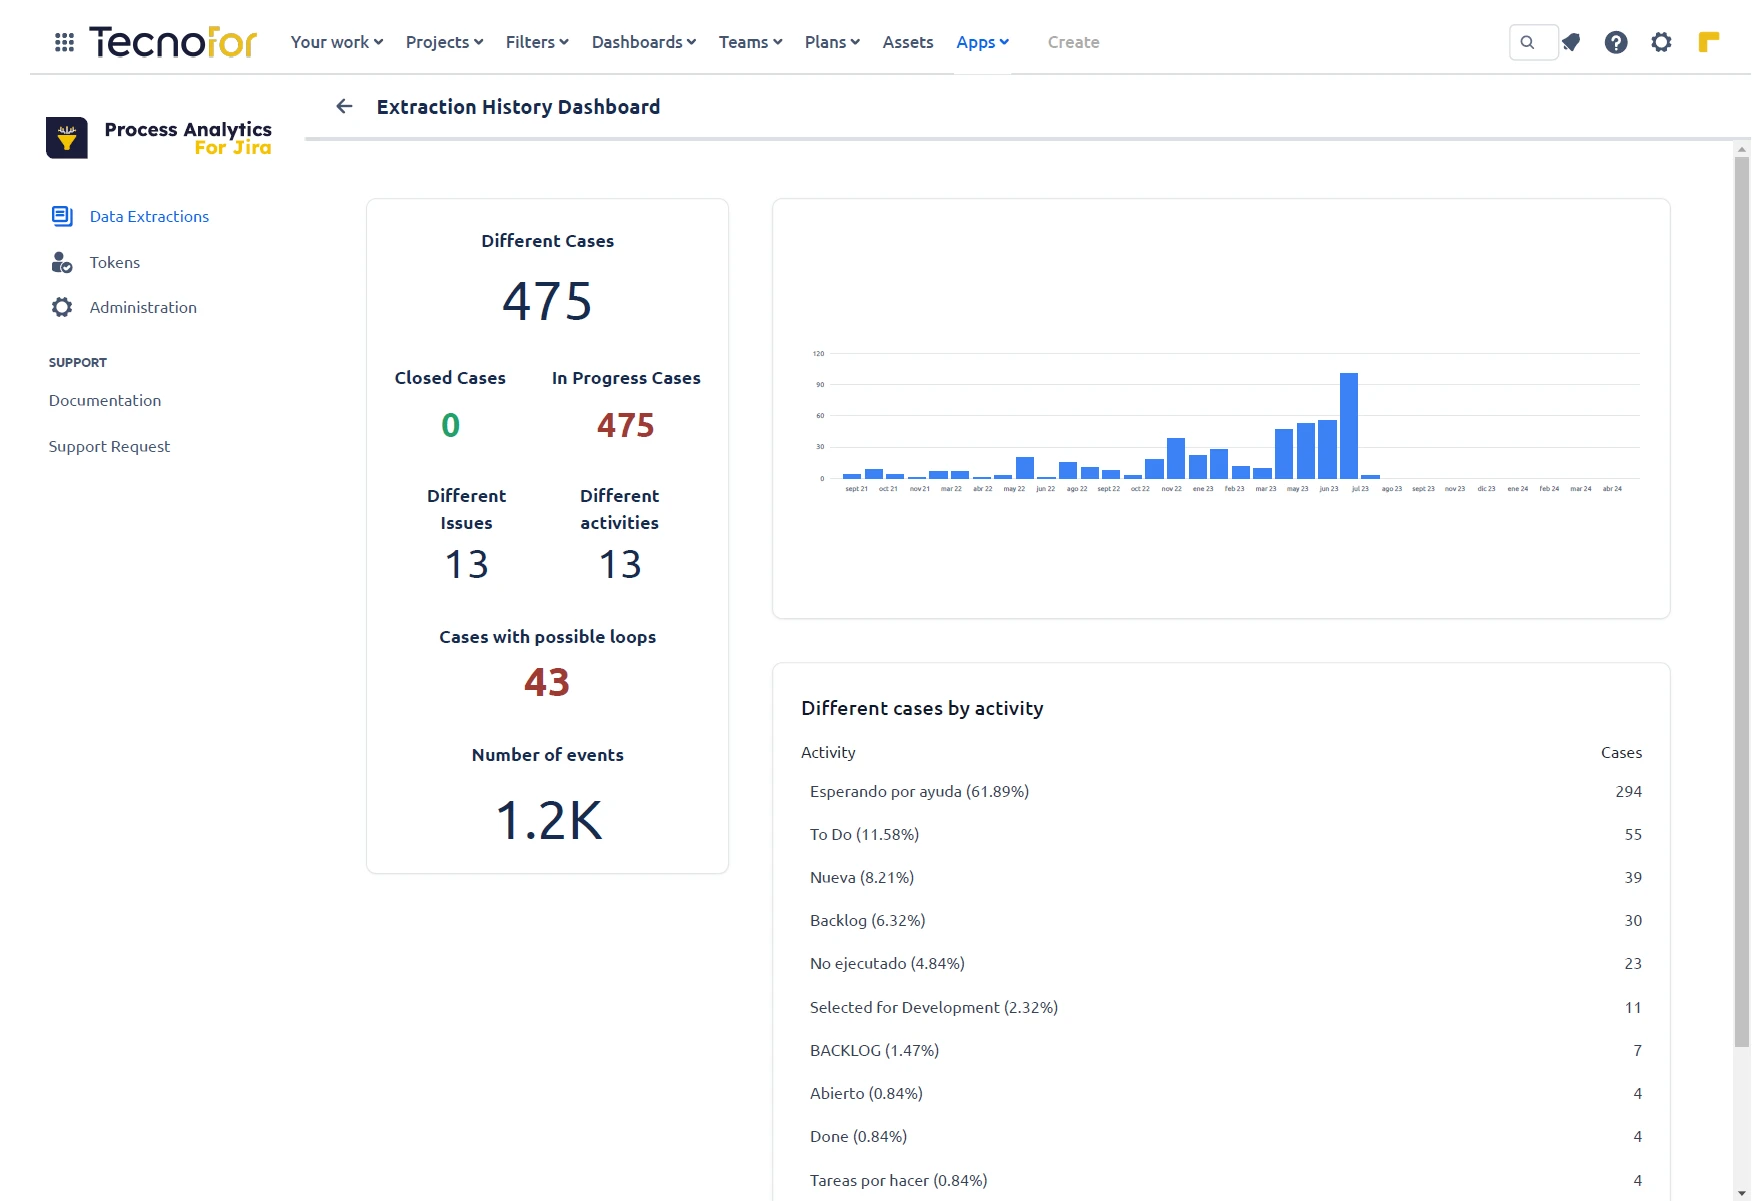This screenshot has height=1201, width=1754.
Task: Click the yellow profile avatar icon
Action: (1708, 42)
